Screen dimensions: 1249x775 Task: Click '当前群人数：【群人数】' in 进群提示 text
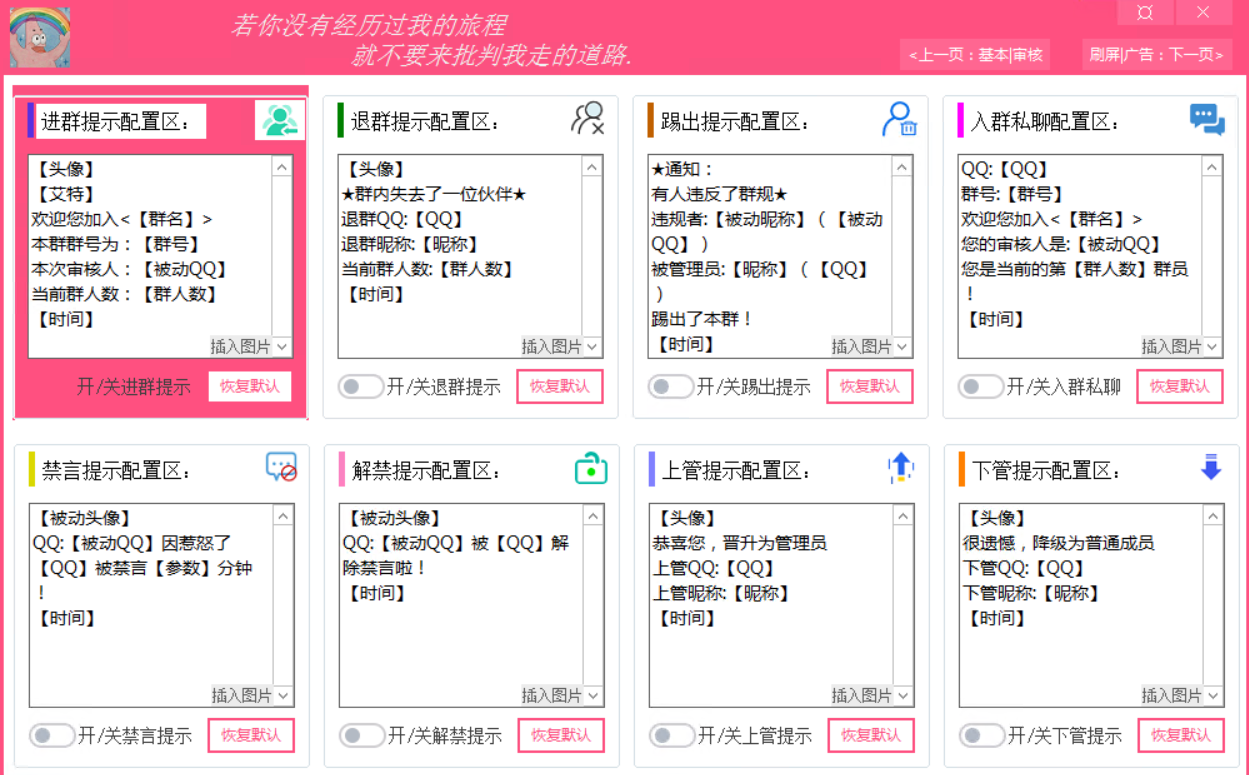click(x=126, y=294)
